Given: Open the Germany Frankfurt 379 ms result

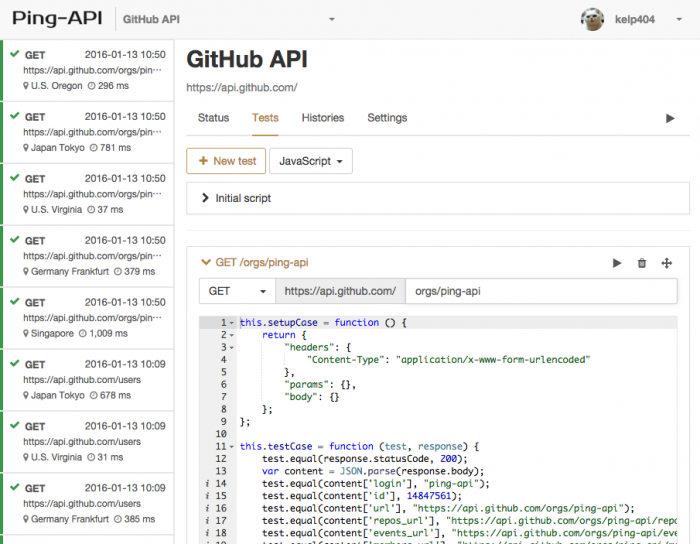Looking at the screenshot, I should 88,256.
